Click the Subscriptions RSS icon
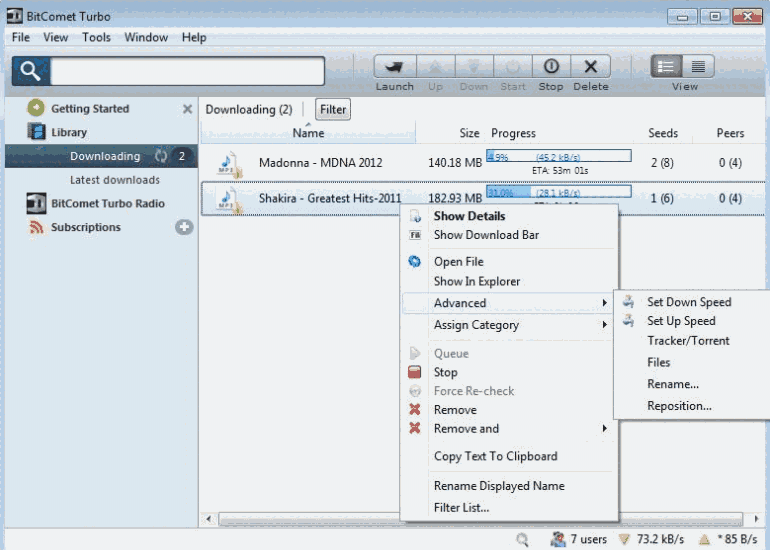Image resolution: width=770 pixels, height=550 pixels. point(36,227)
